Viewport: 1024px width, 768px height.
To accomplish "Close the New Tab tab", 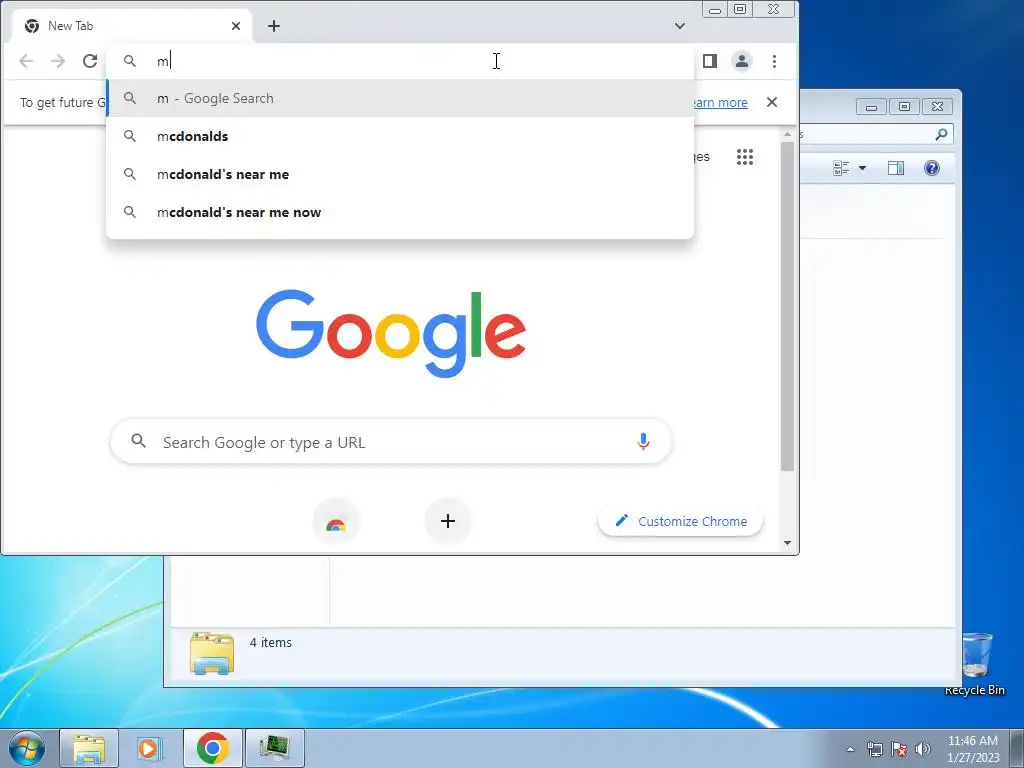I will [x=236, y=26].
